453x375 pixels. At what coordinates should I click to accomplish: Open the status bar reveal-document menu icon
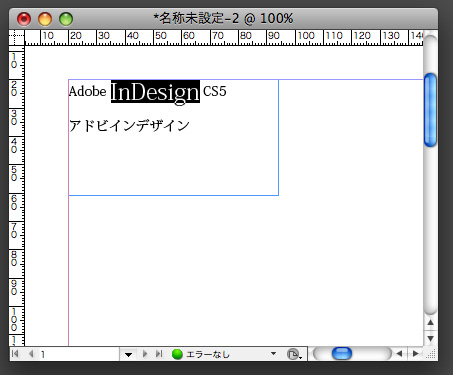pyautogui.click(x=294, y=354)
